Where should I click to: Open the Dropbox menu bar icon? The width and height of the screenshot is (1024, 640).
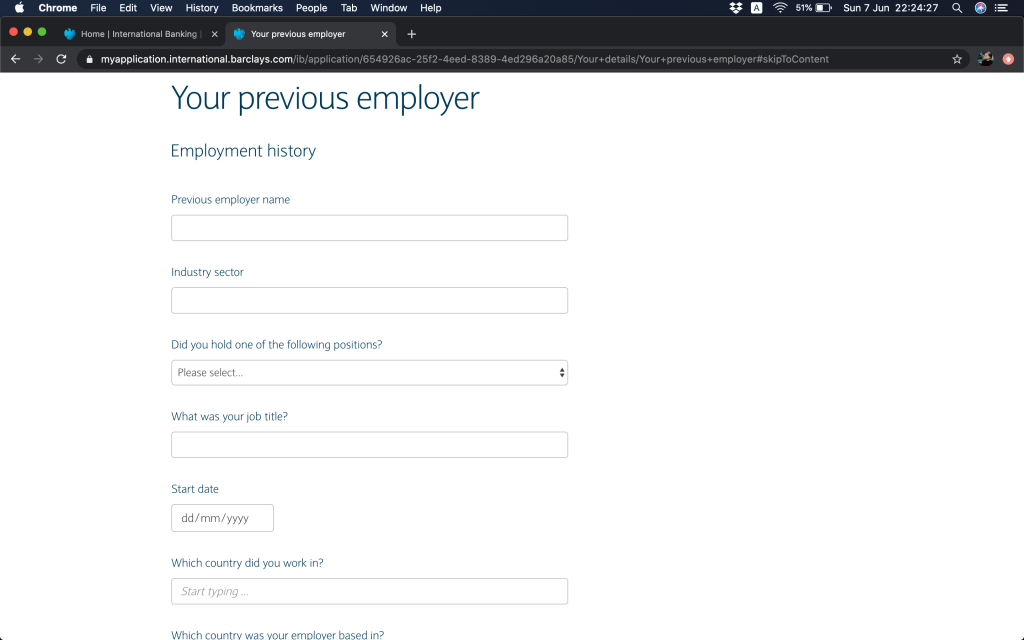(736, 8)
